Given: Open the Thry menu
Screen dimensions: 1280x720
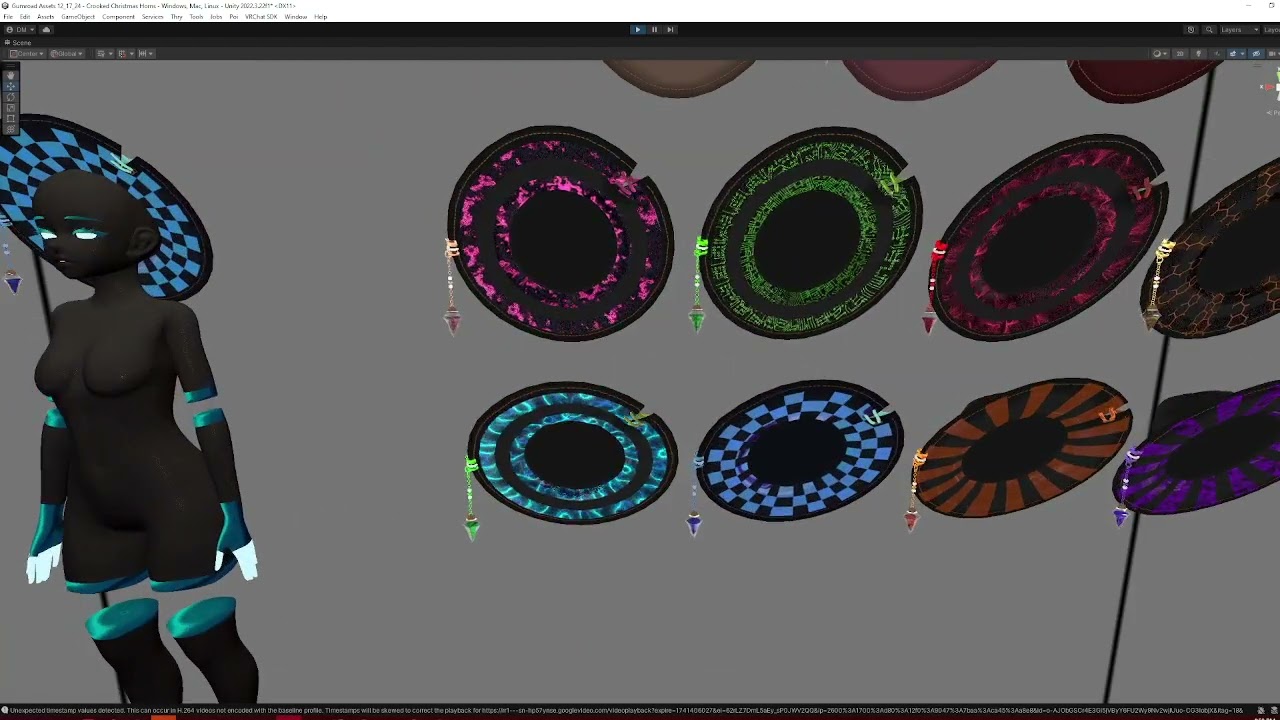Looking at the screenshot, I should (x=176, y=17).
